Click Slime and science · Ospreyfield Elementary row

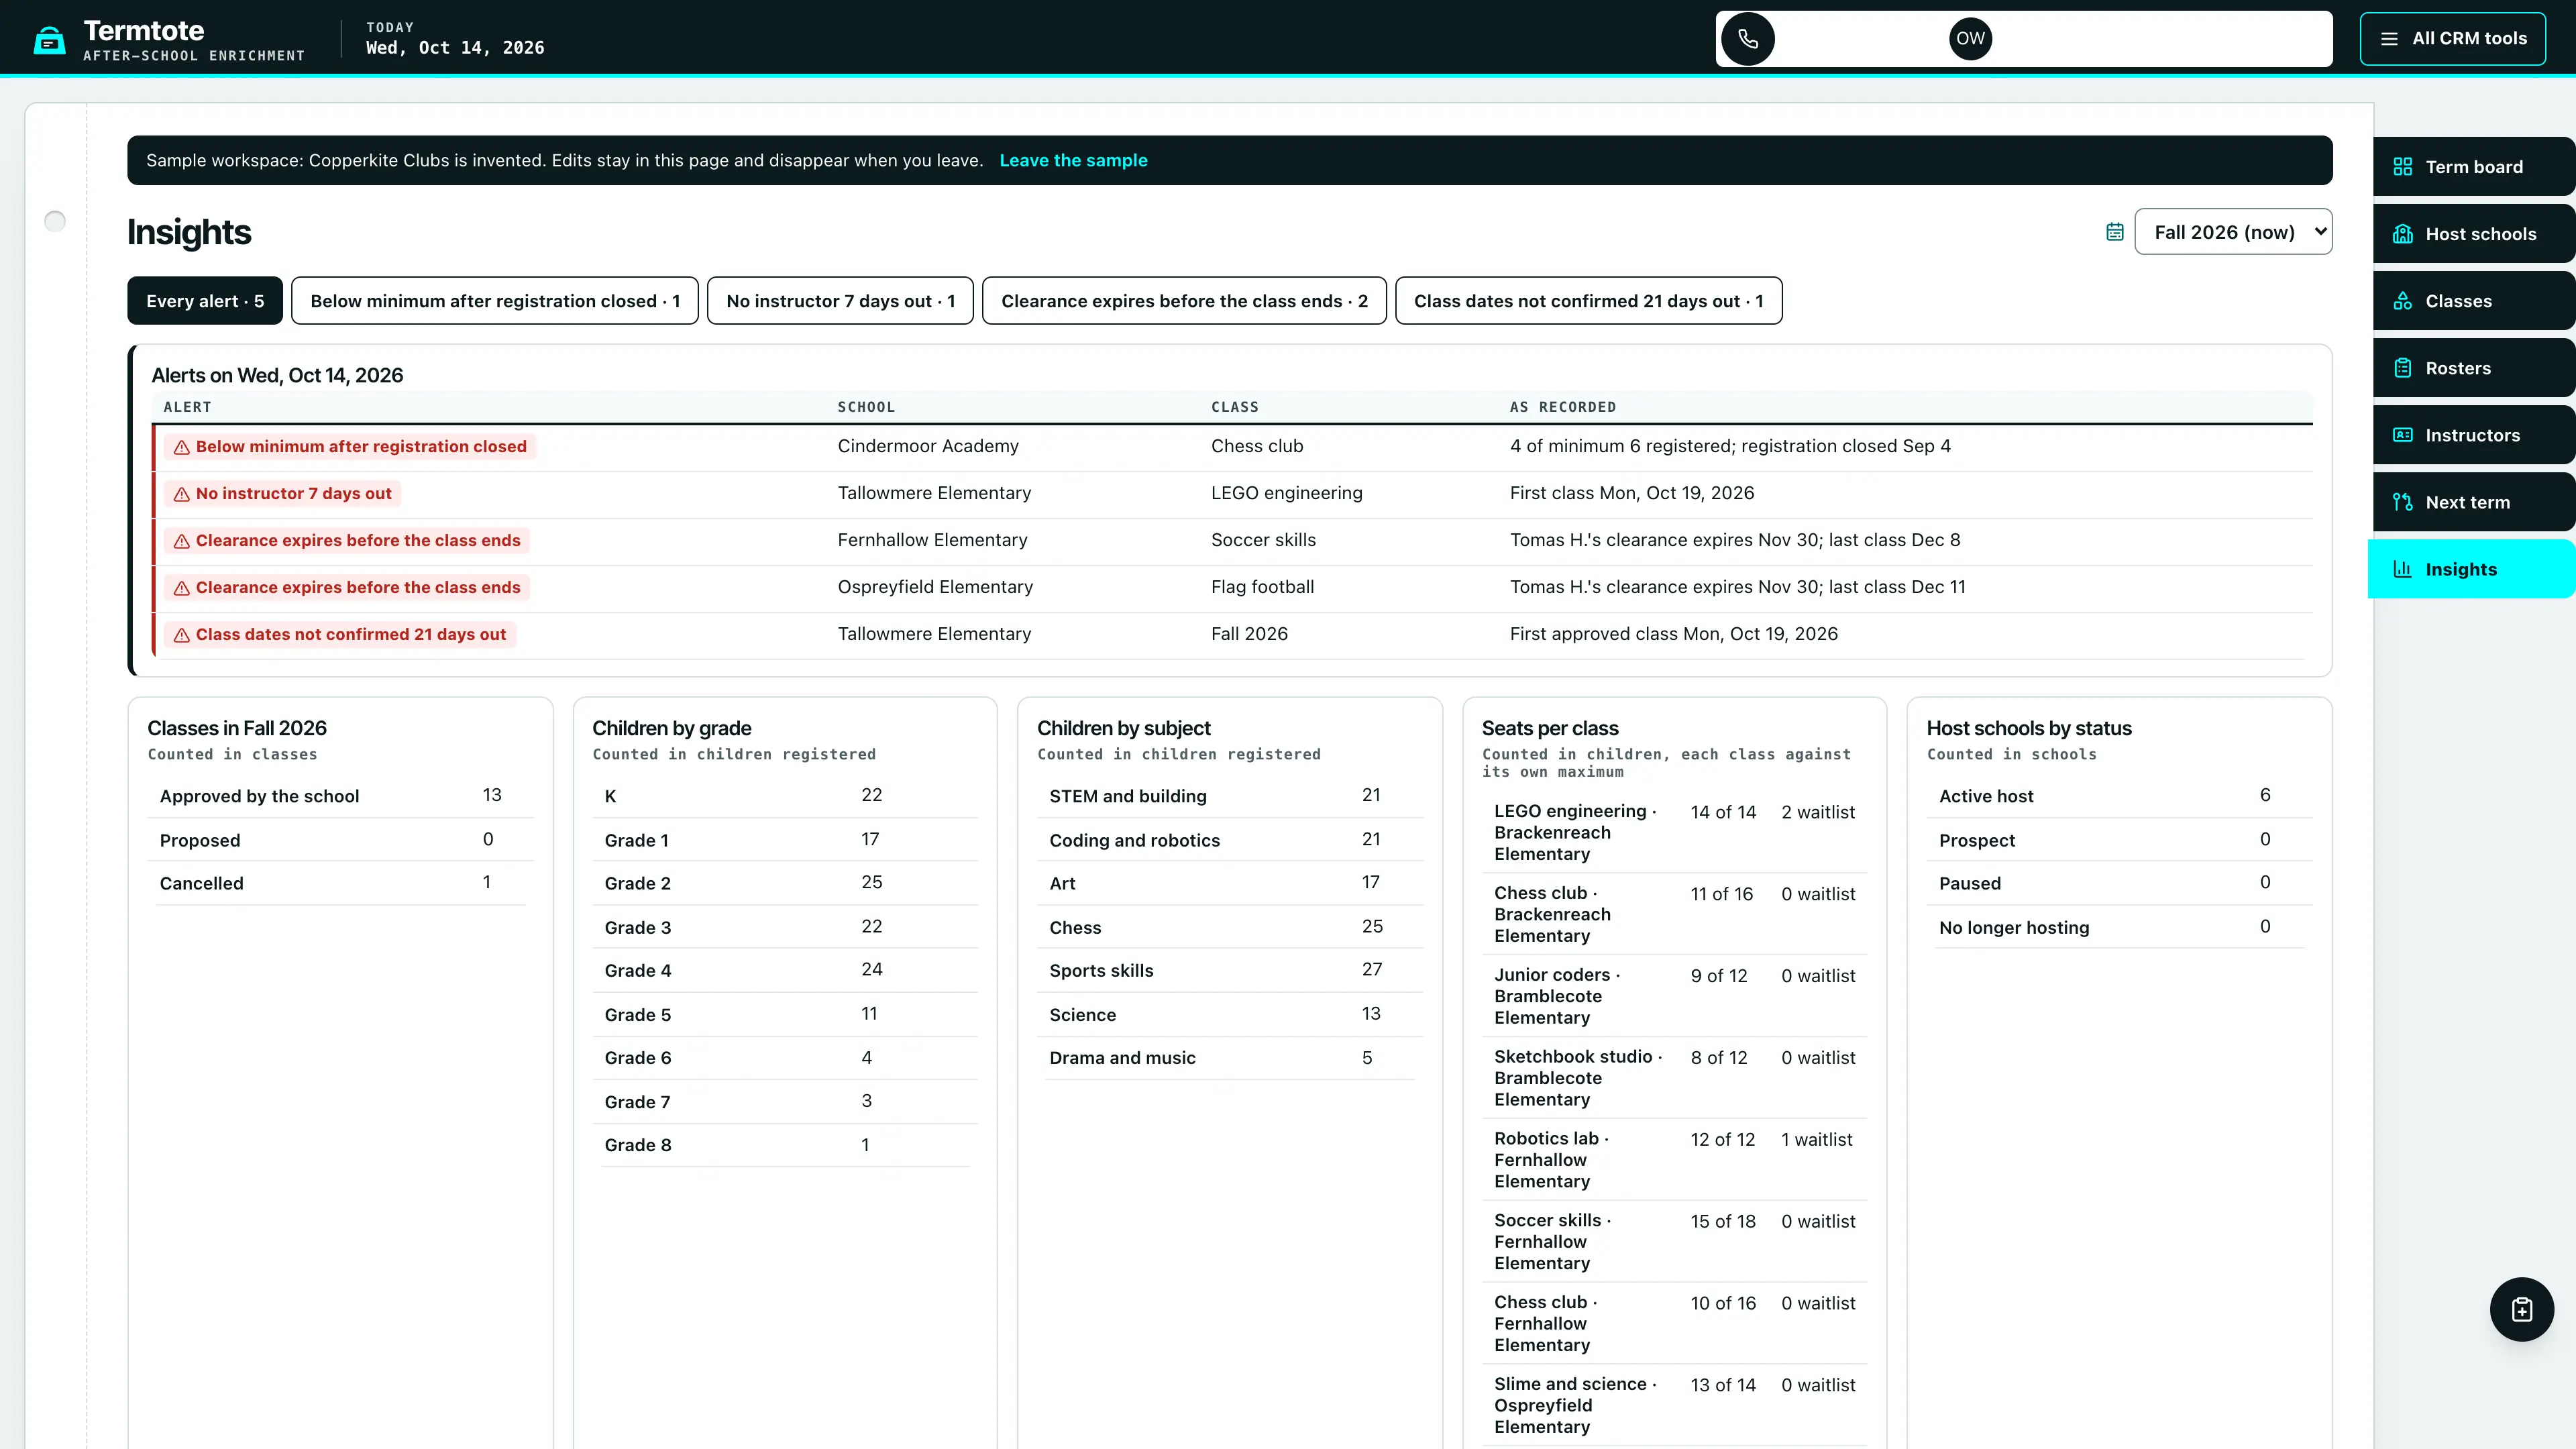click(x=1674, y=1405)
